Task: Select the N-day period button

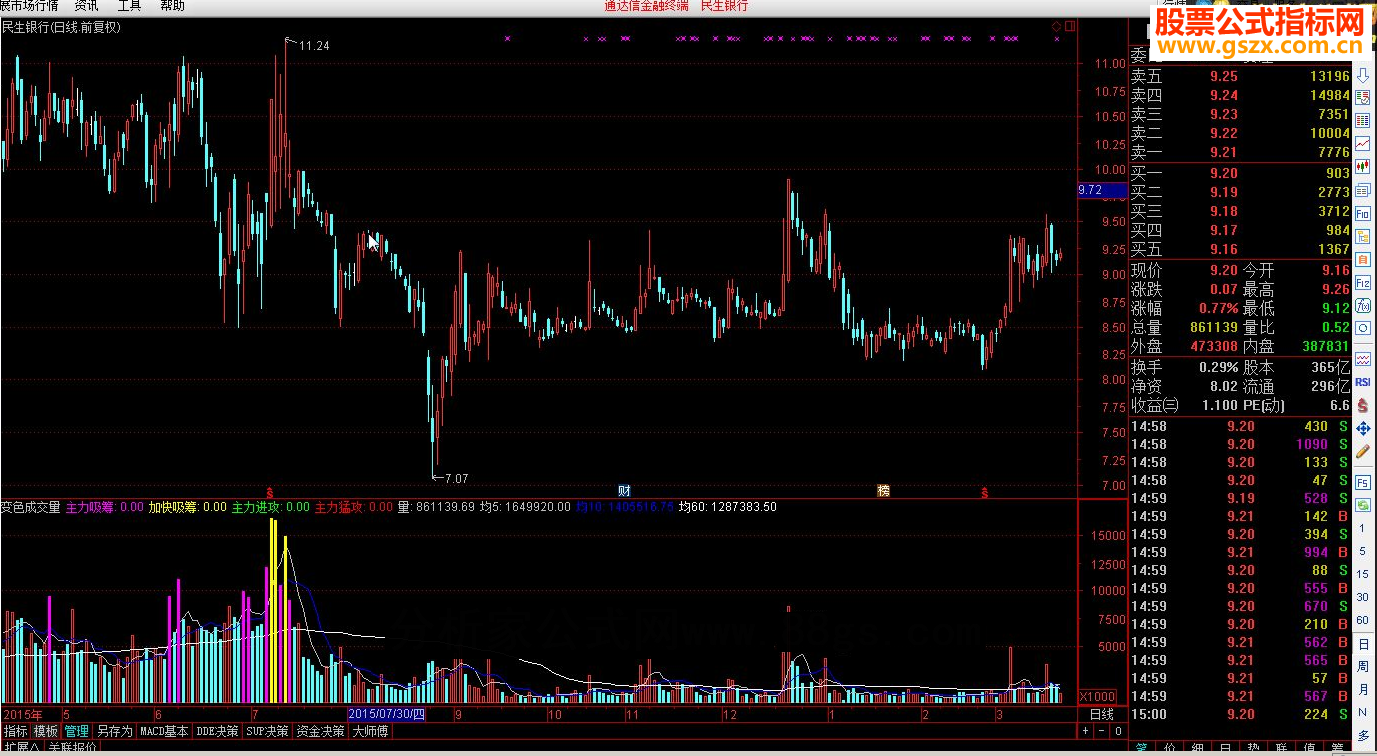Action: pyautogui.click(x=1363, y=712)
